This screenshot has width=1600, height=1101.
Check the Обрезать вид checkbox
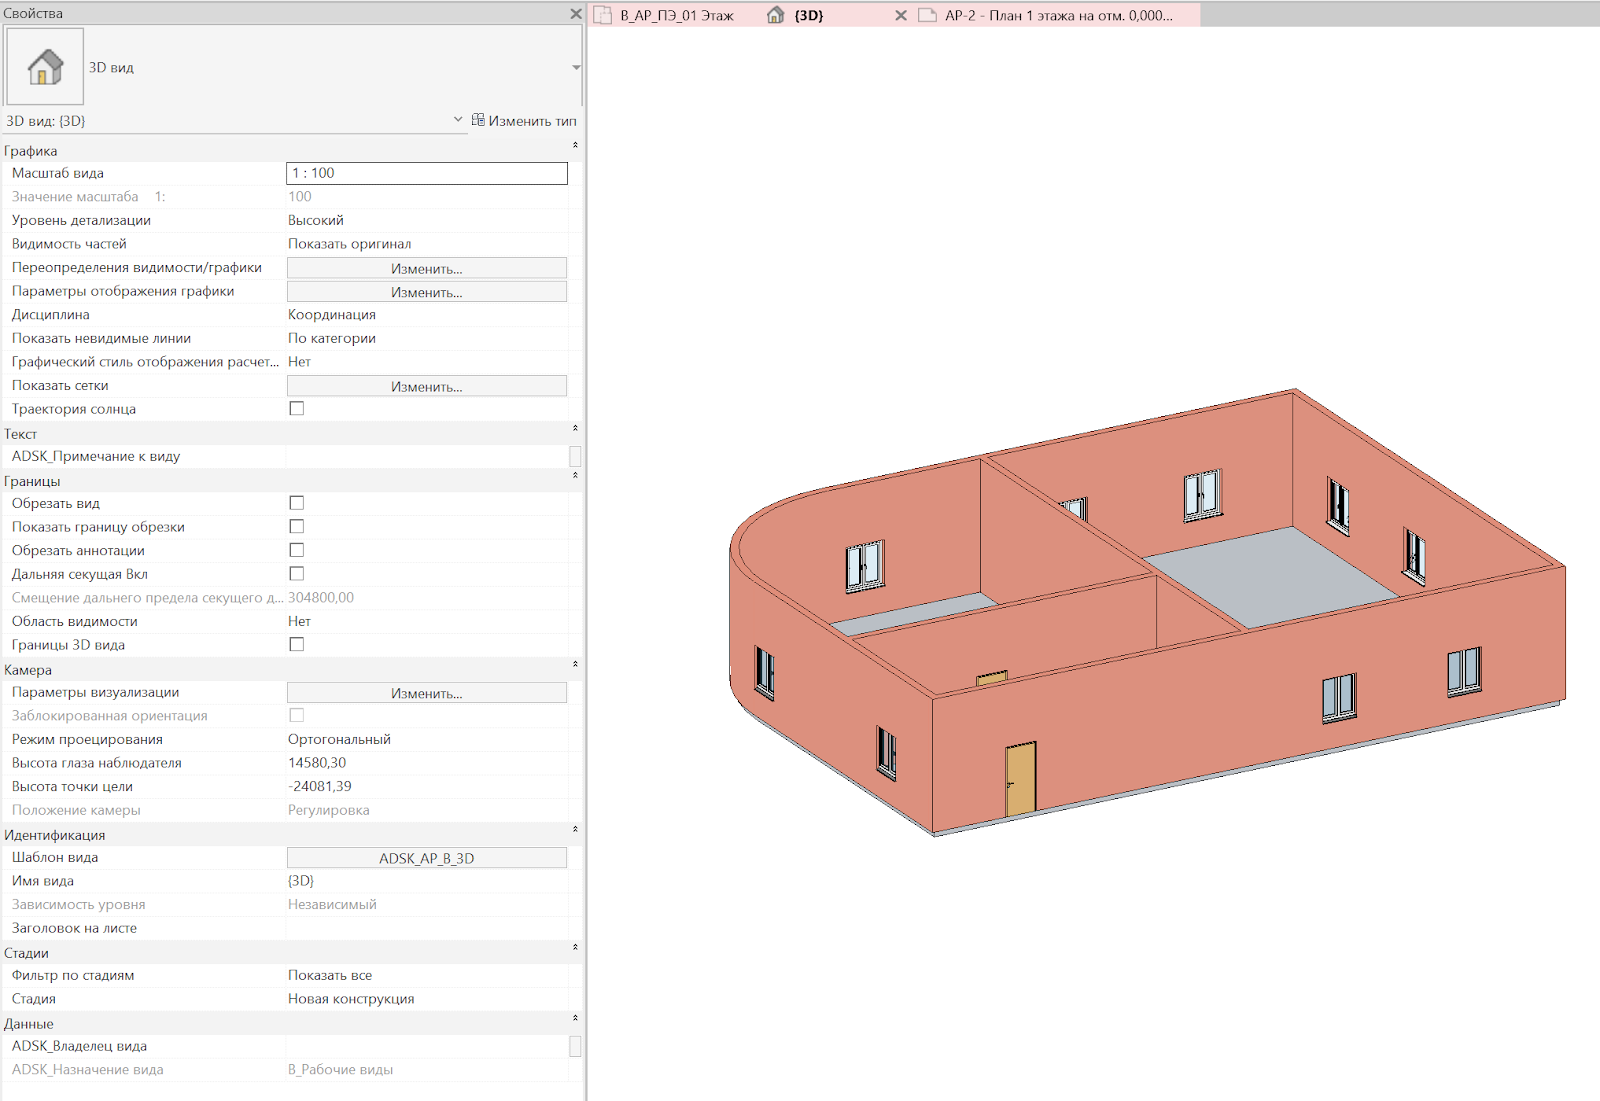coord(297,503)
